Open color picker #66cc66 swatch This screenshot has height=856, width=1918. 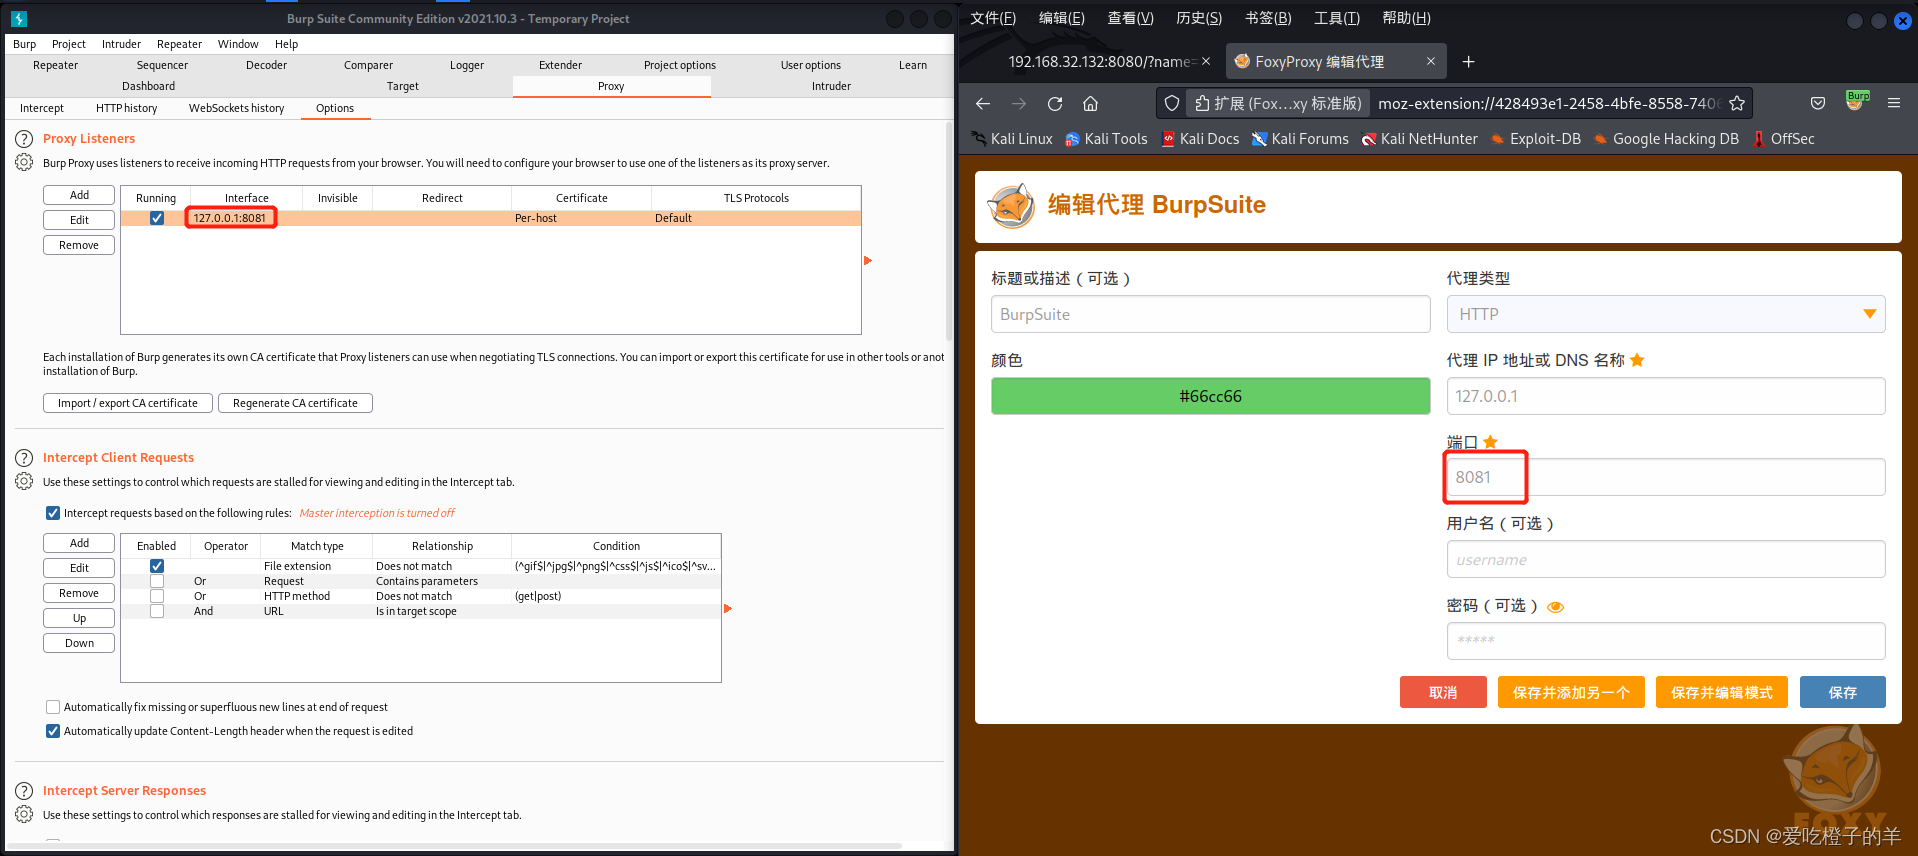(x=1210, y=396)
